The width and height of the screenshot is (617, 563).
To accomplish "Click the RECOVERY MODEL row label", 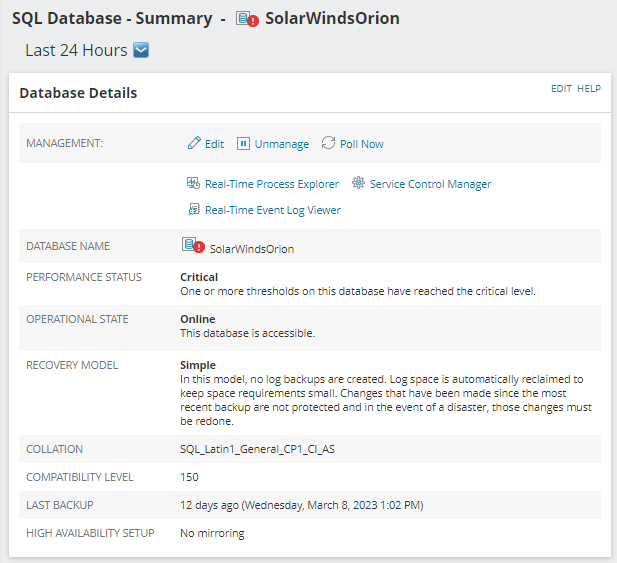I will 72,365.
